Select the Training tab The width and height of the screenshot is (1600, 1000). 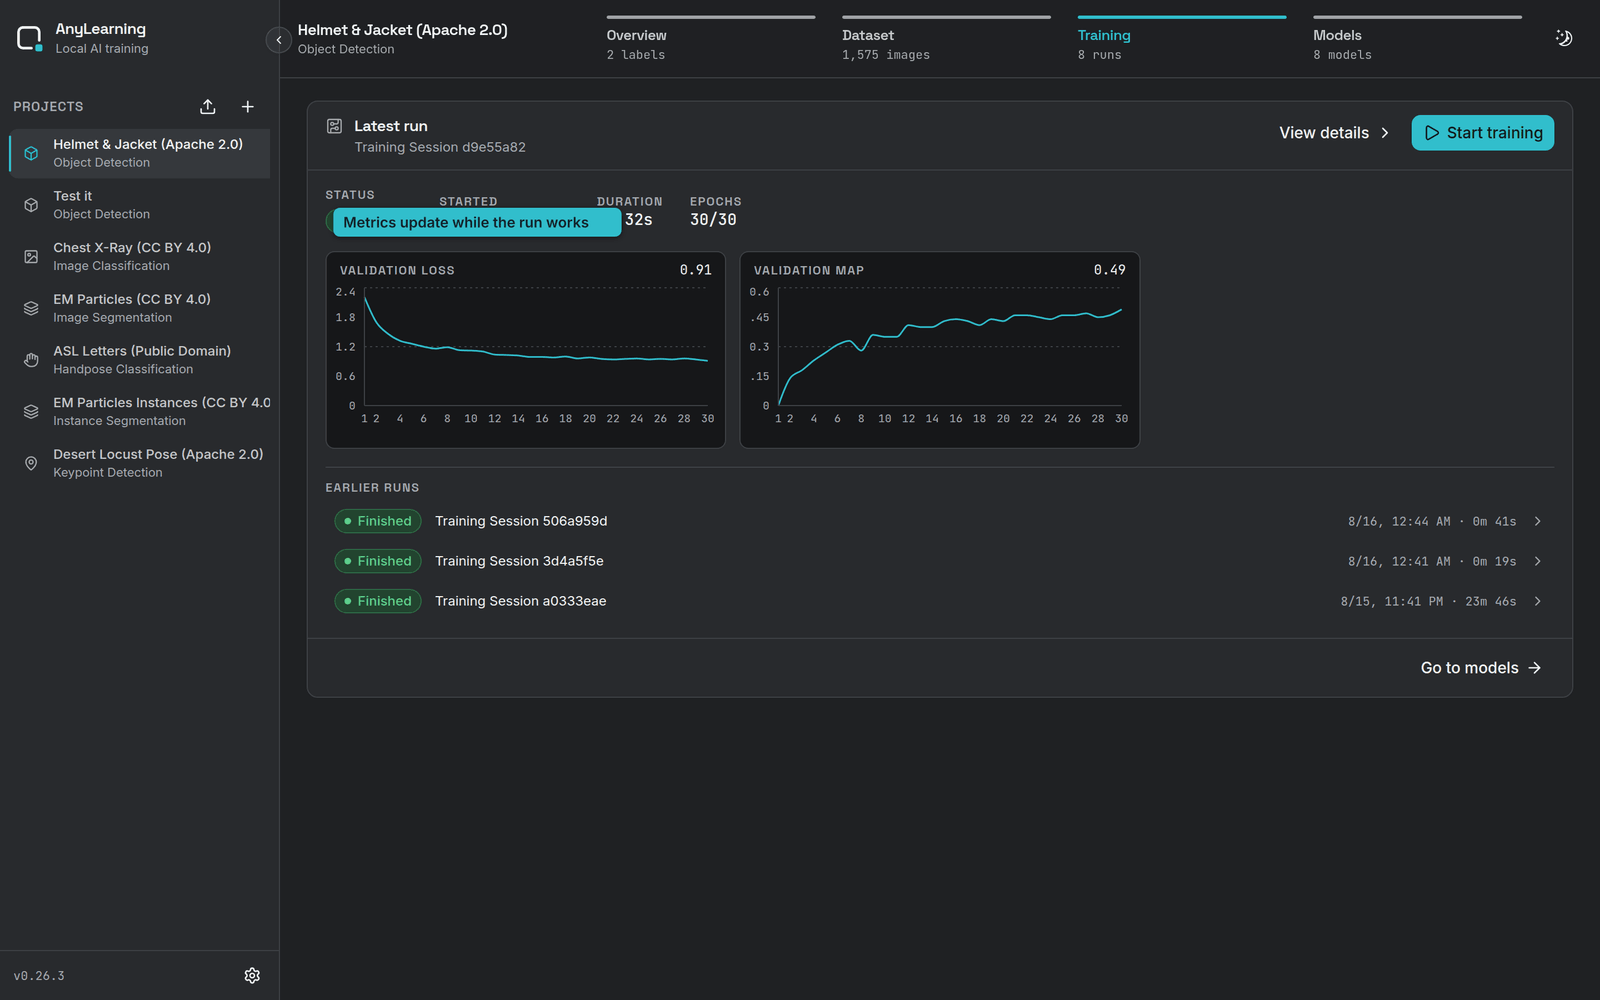coord(1182,40)
